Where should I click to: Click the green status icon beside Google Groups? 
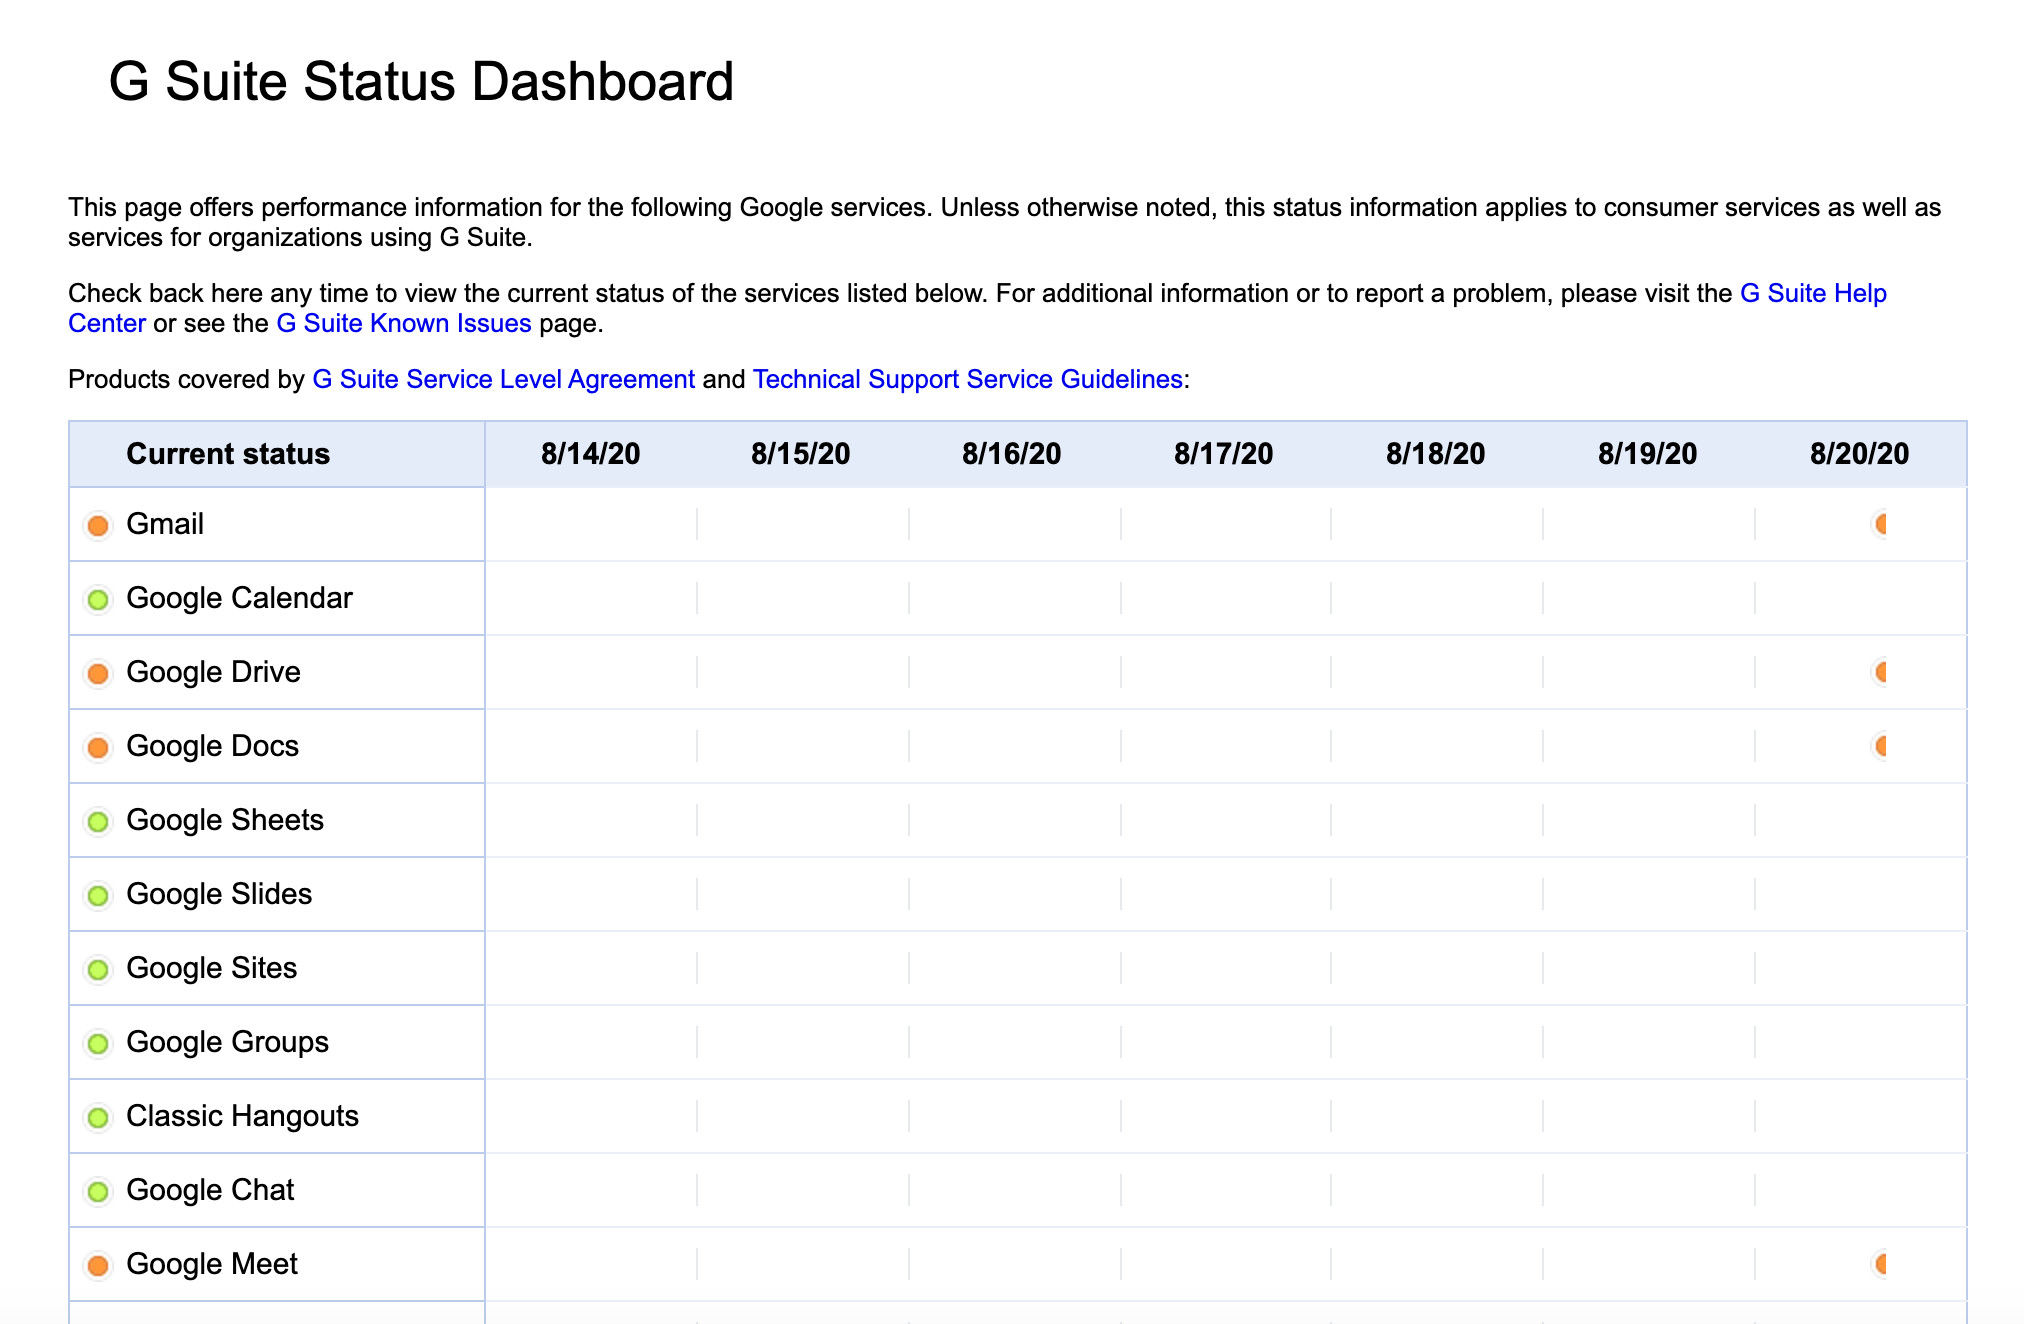[x=98, y=1043]
